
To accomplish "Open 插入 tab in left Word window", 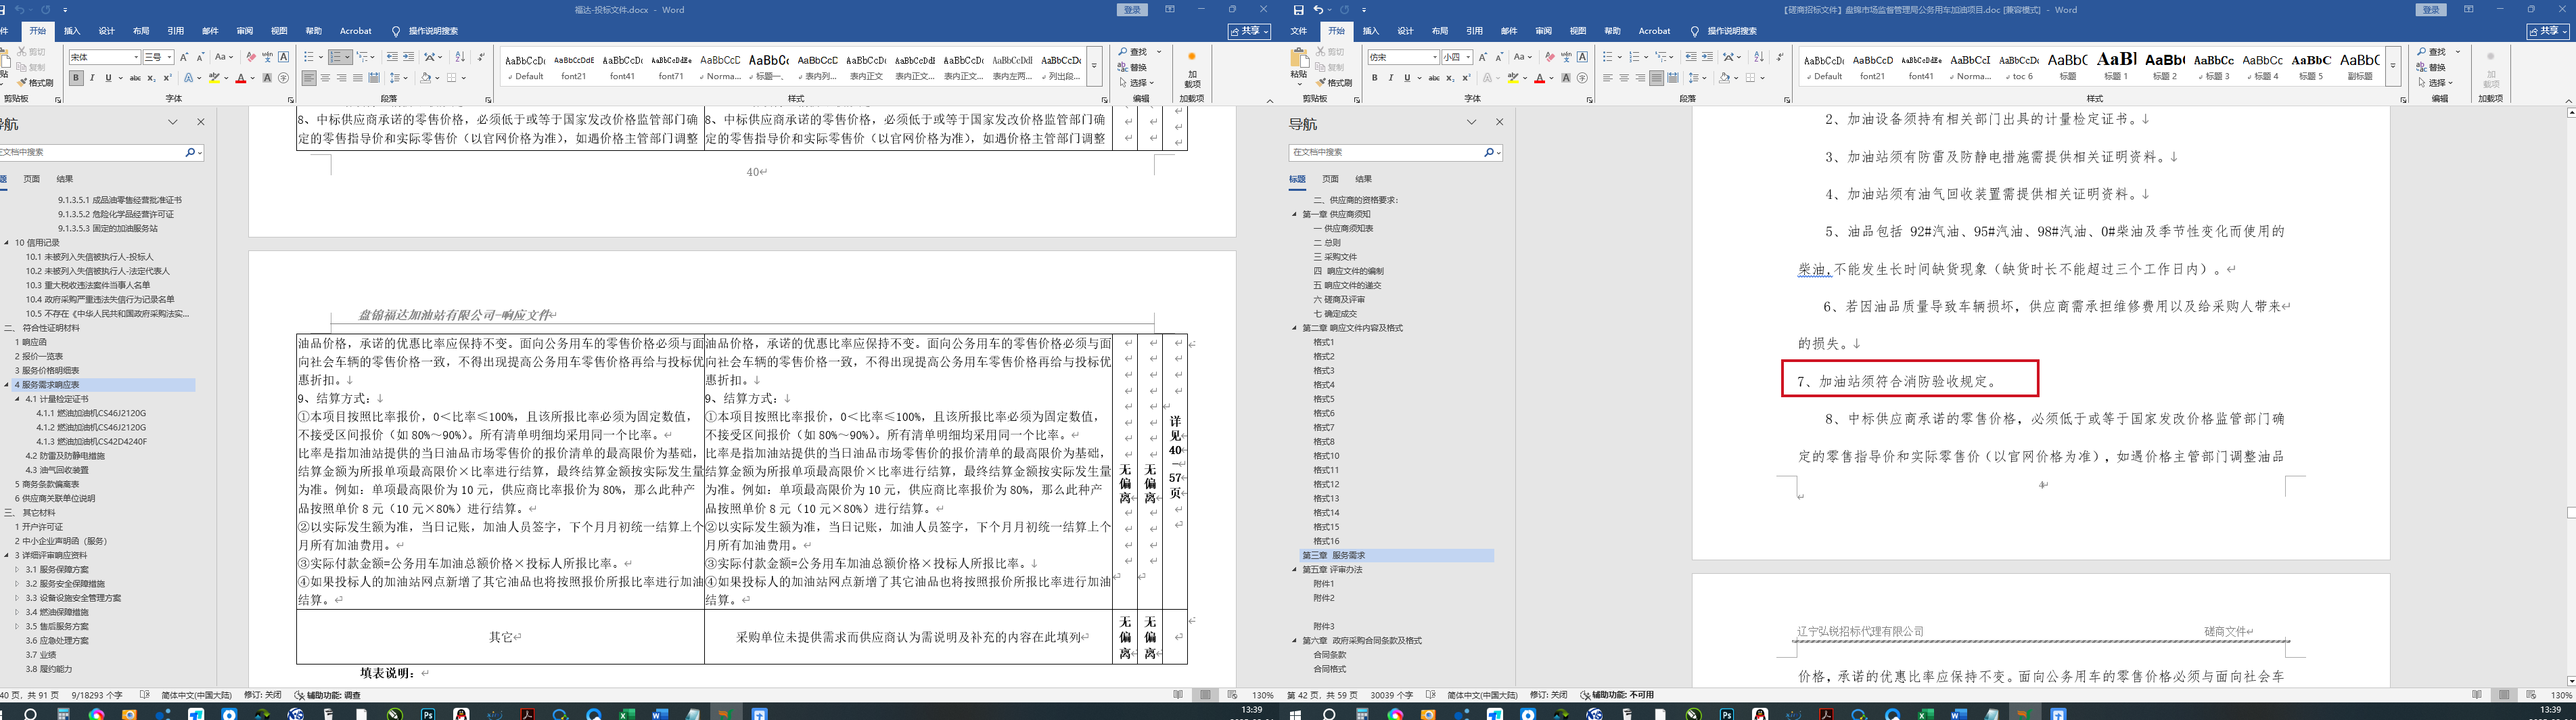I will click(x=72, y=31).
